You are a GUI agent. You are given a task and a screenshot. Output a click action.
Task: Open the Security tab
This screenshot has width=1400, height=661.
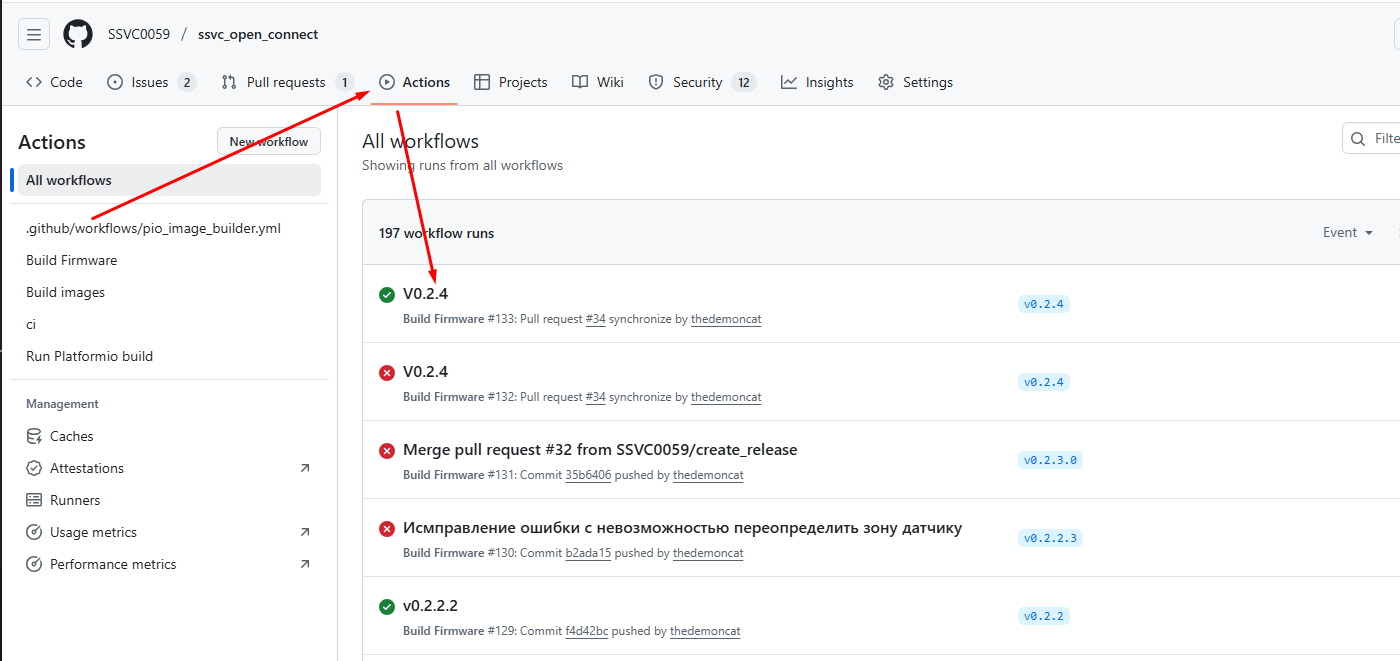[697, 82]
